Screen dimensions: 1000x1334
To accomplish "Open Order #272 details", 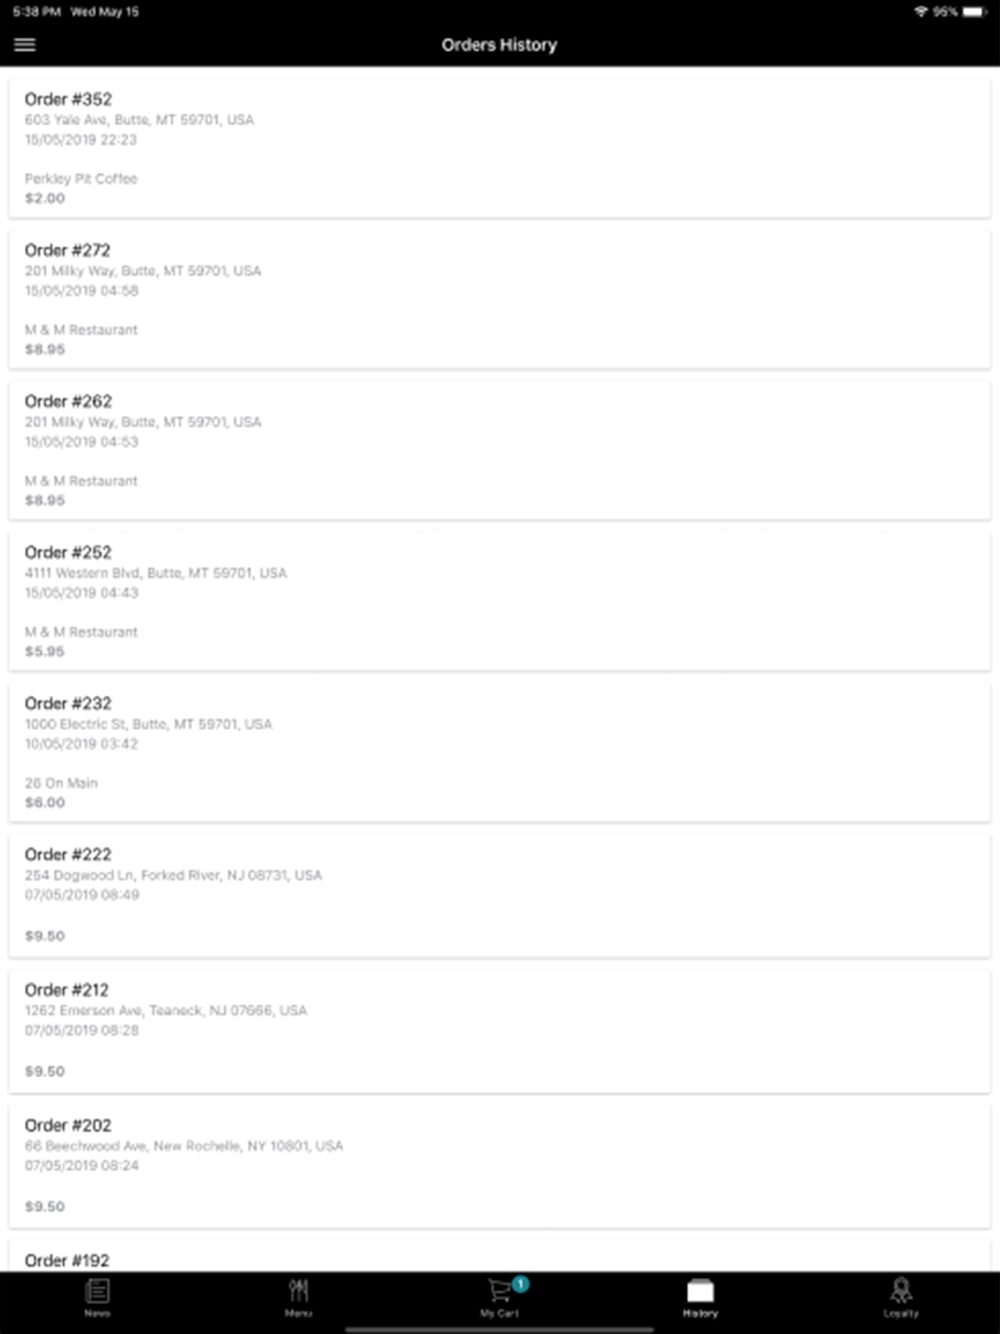I will point(499,298).
